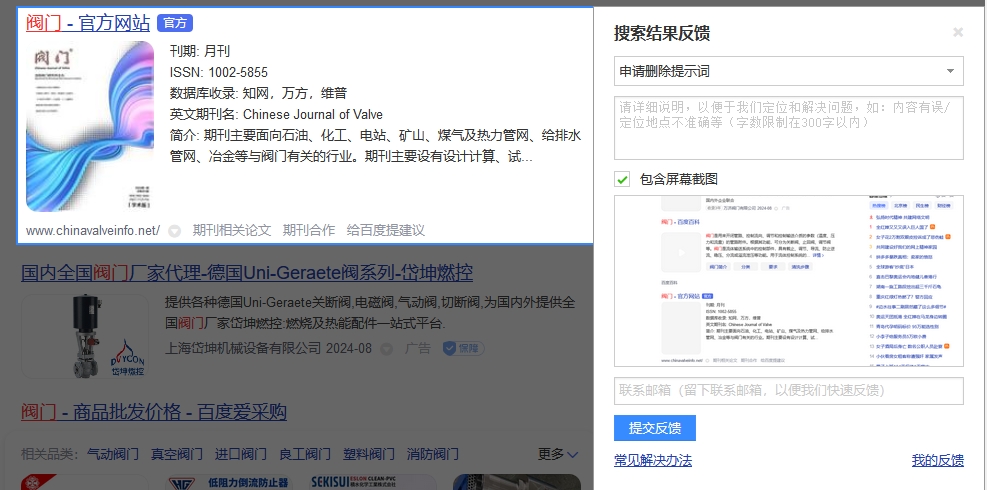987x490 pixels.
Task: Toggle the 包含屏幕截图 checkbox
Action: [623, 179]
